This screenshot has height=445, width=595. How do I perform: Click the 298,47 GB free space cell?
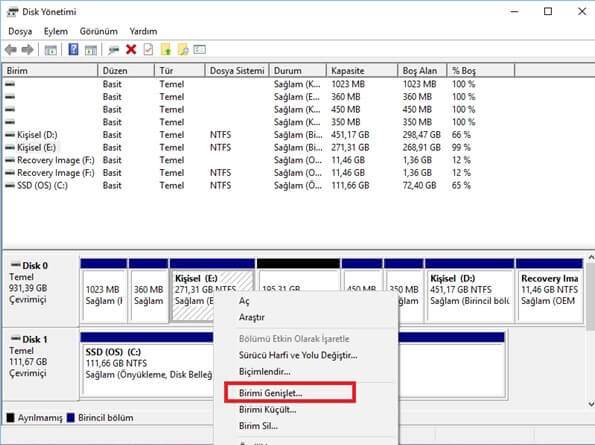click(422, 135)
